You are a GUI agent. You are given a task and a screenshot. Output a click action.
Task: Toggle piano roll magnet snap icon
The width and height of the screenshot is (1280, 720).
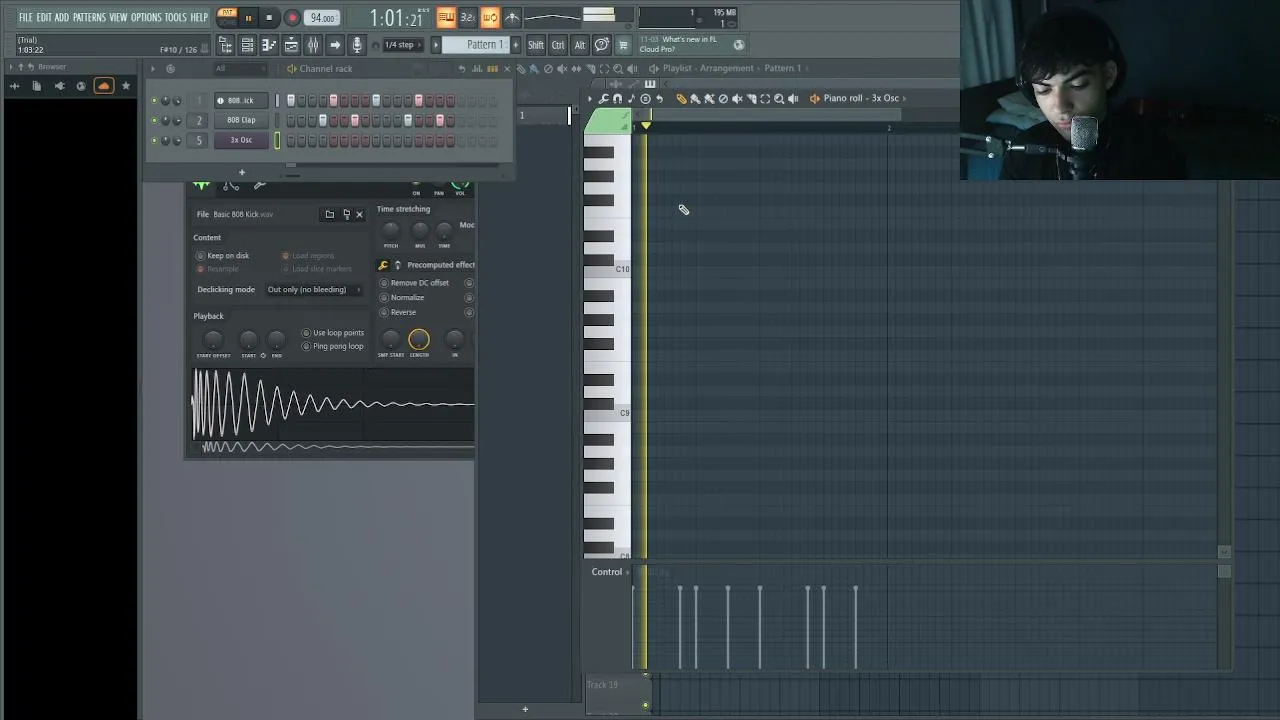617,98
